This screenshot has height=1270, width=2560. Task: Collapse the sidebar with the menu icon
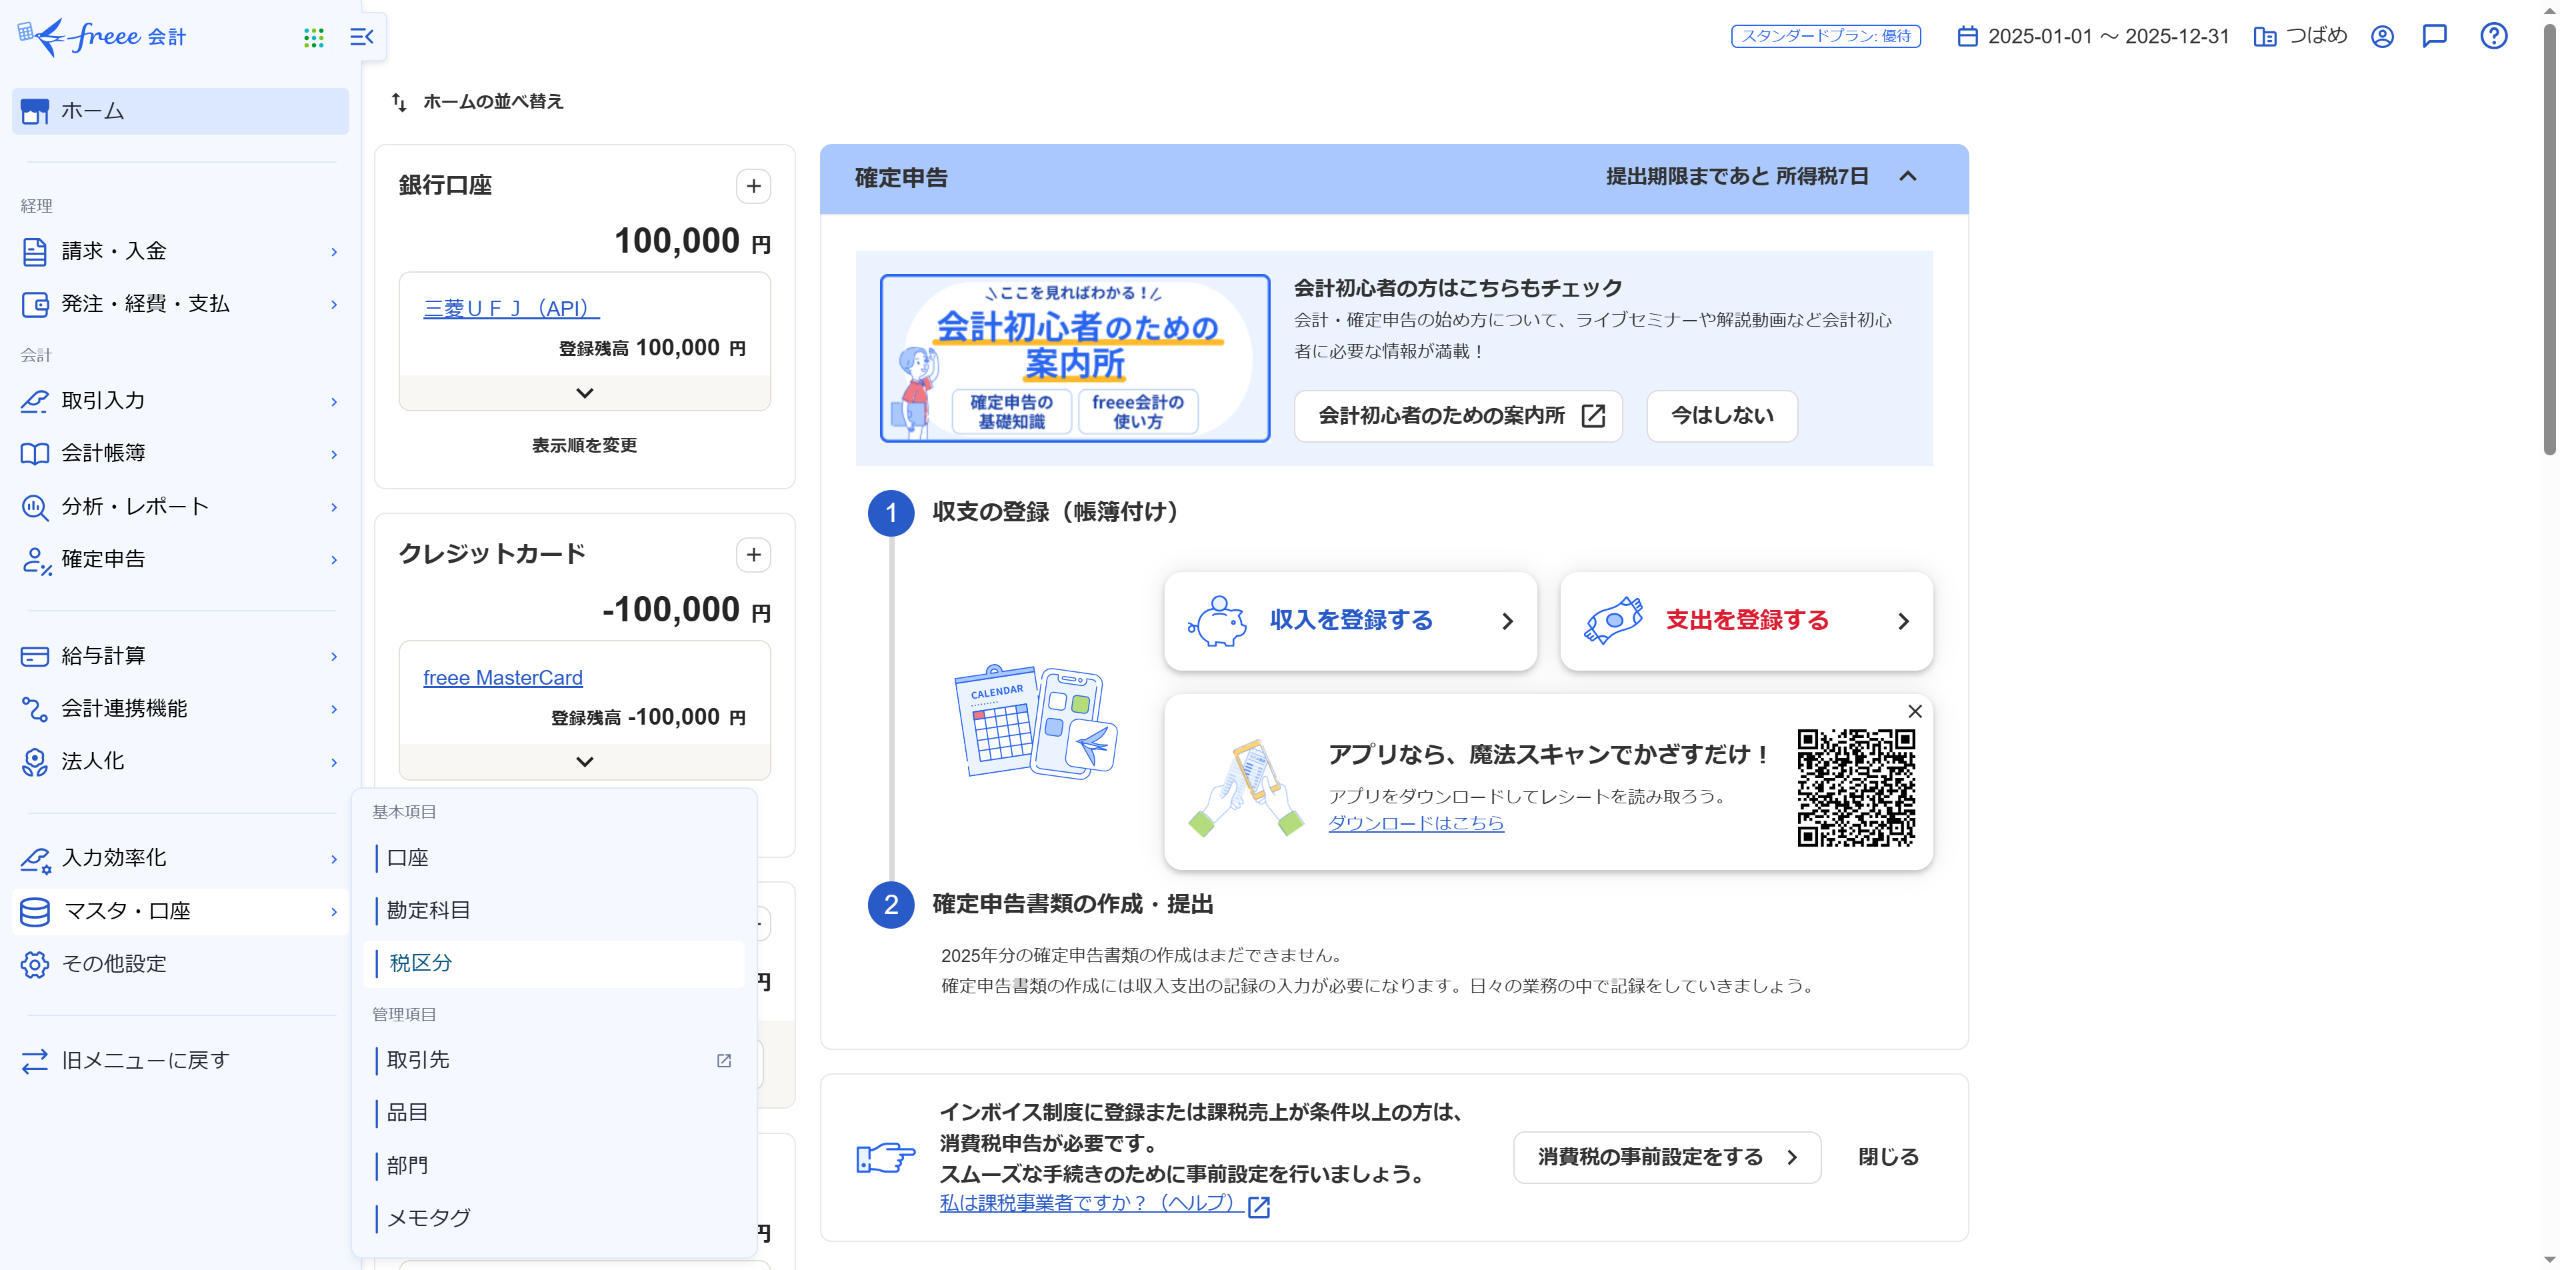(x=362, y=38)
